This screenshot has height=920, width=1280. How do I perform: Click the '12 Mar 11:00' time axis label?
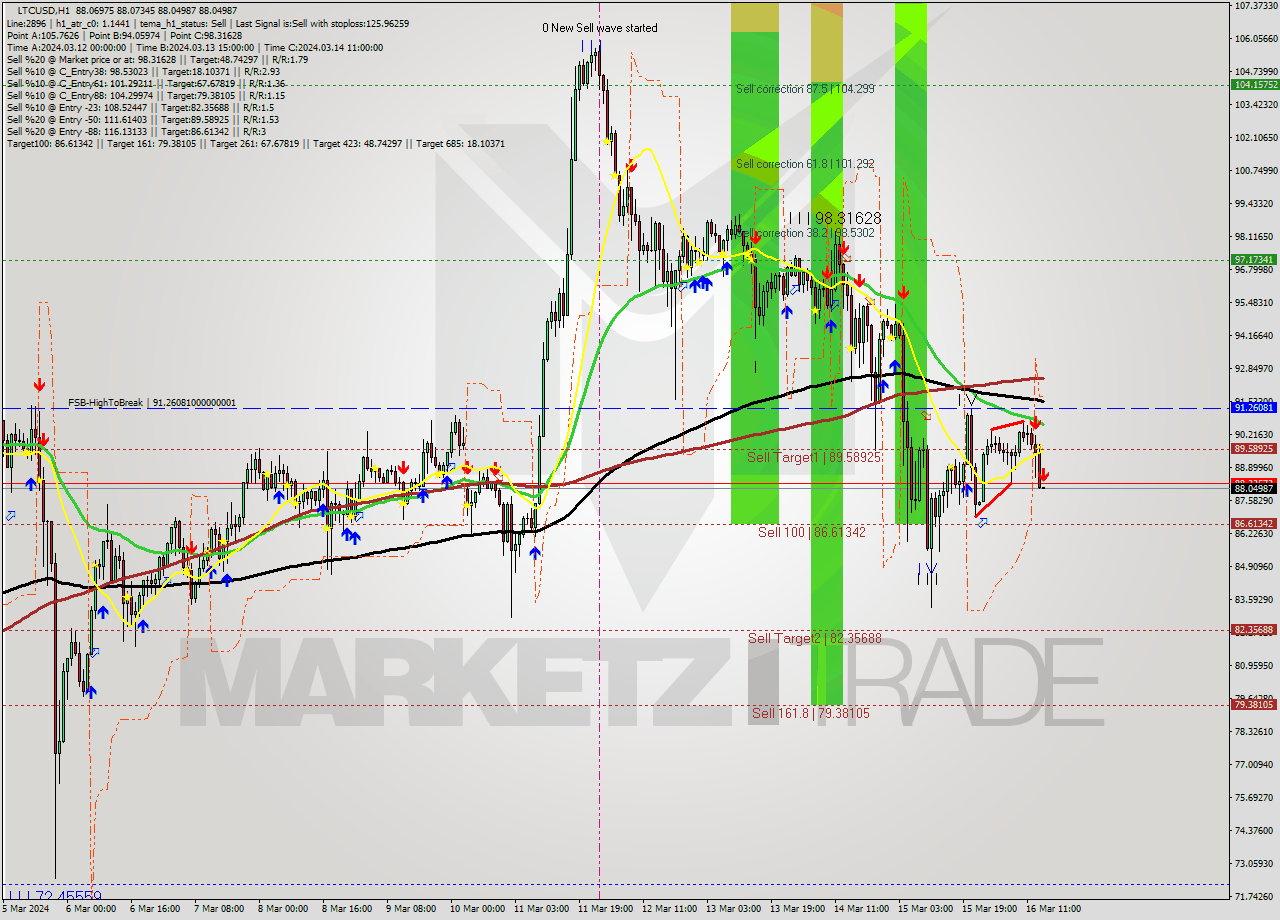(668, 909)
